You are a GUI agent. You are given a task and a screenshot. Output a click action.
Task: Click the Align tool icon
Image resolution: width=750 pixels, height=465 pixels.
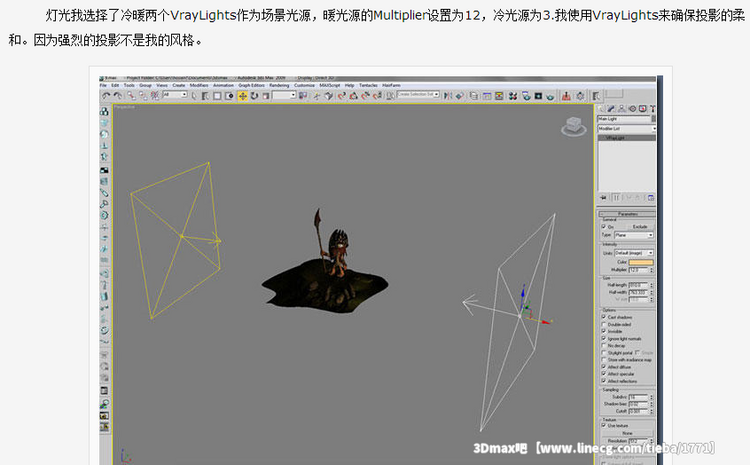pyautogui.click(x=459, y=96)
